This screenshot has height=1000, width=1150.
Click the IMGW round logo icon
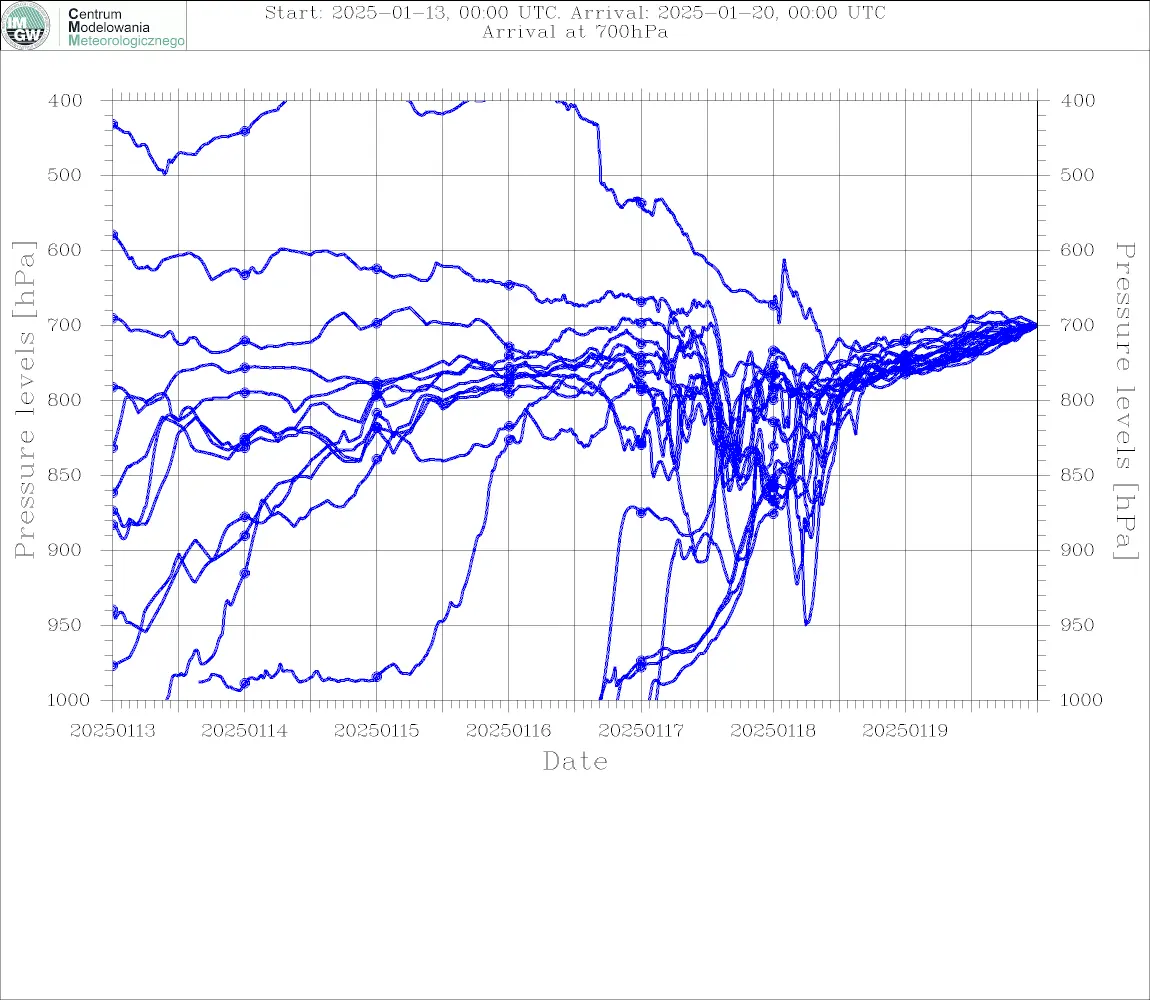(26, 26)
